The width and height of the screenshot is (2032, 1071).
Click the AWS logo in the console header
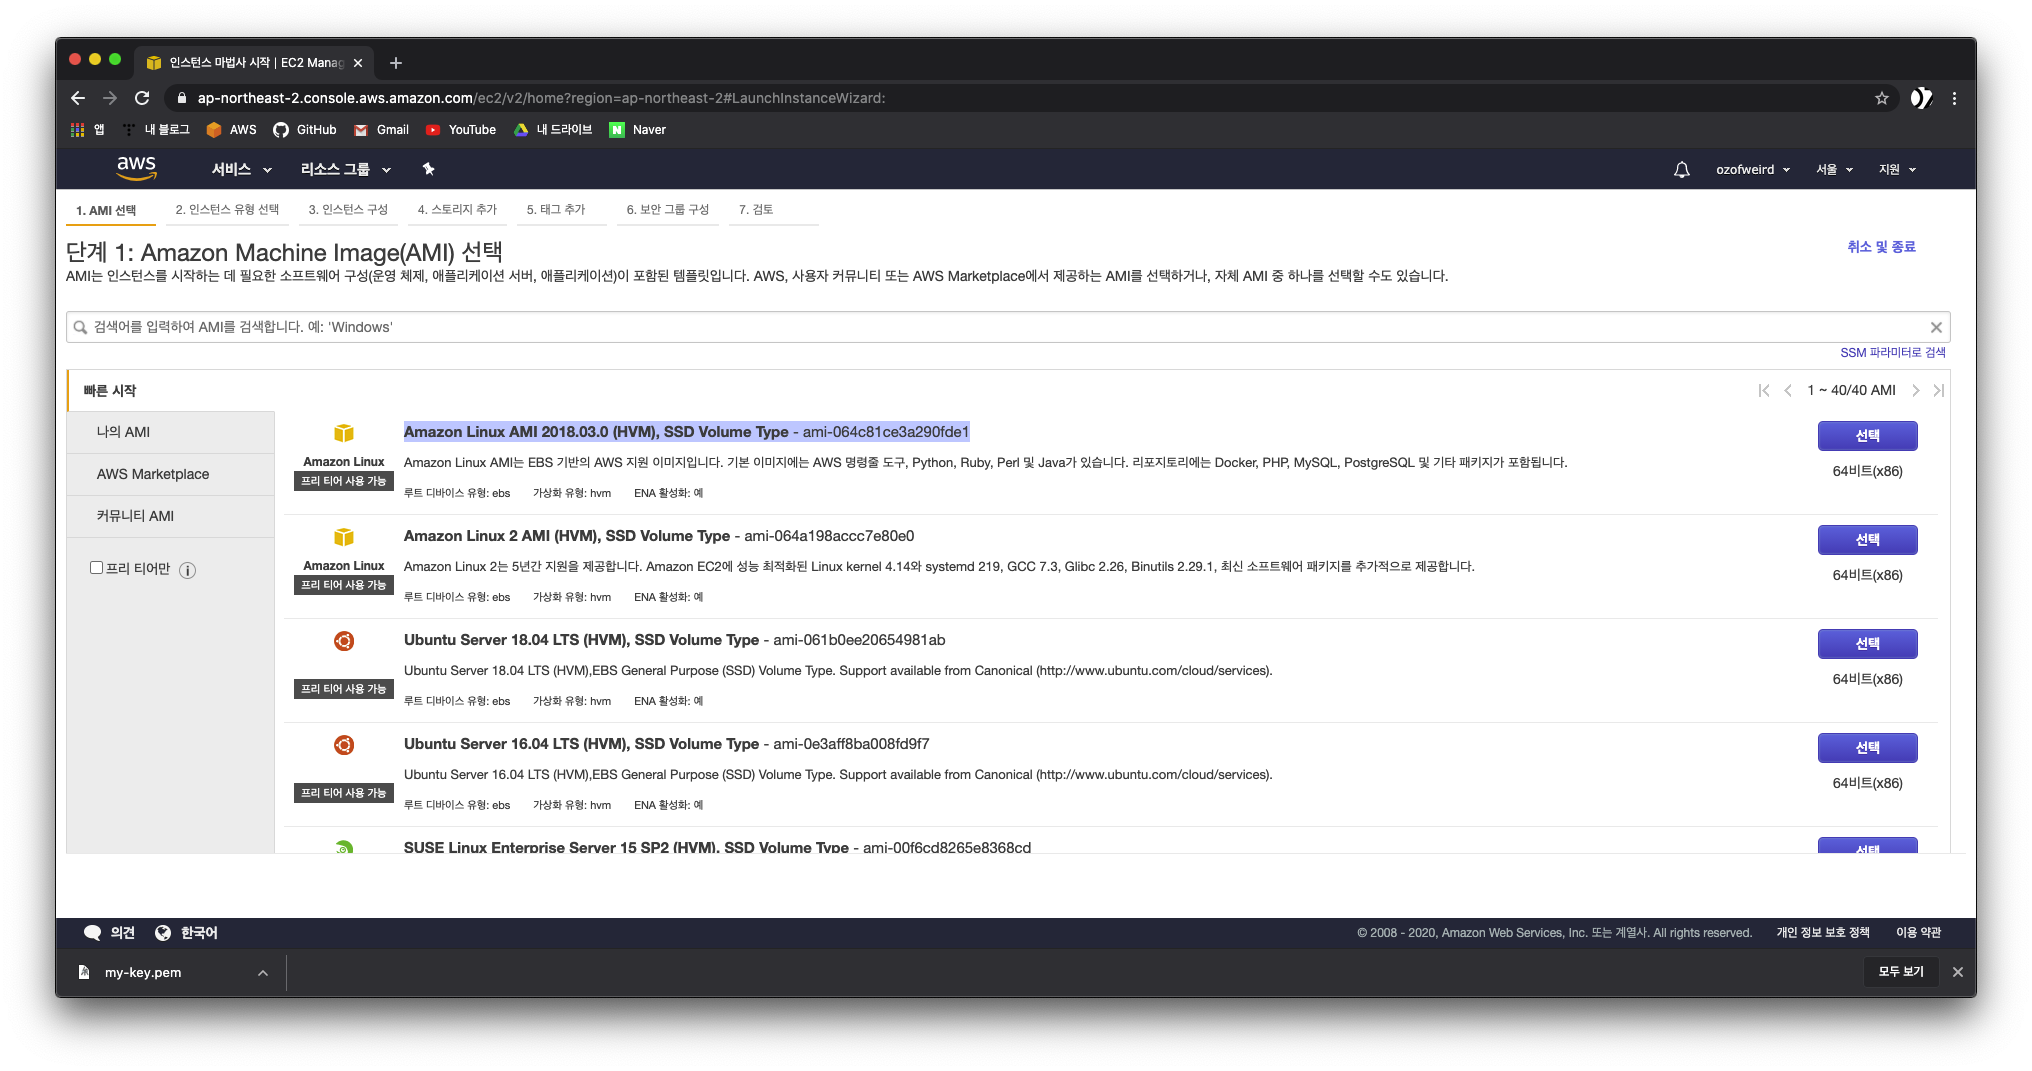point(136,168)
